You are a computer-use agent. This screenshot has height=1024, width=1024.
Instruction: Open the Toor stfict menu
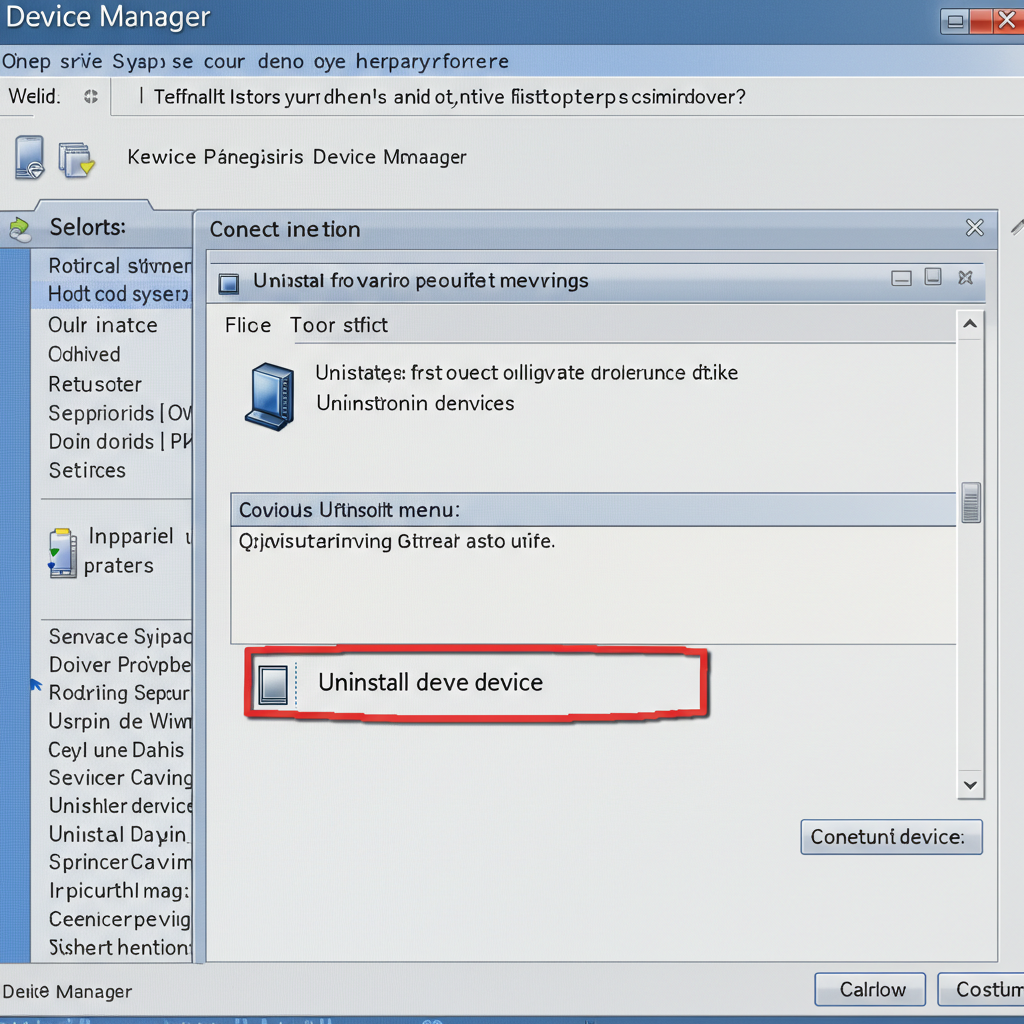[338, 325]
